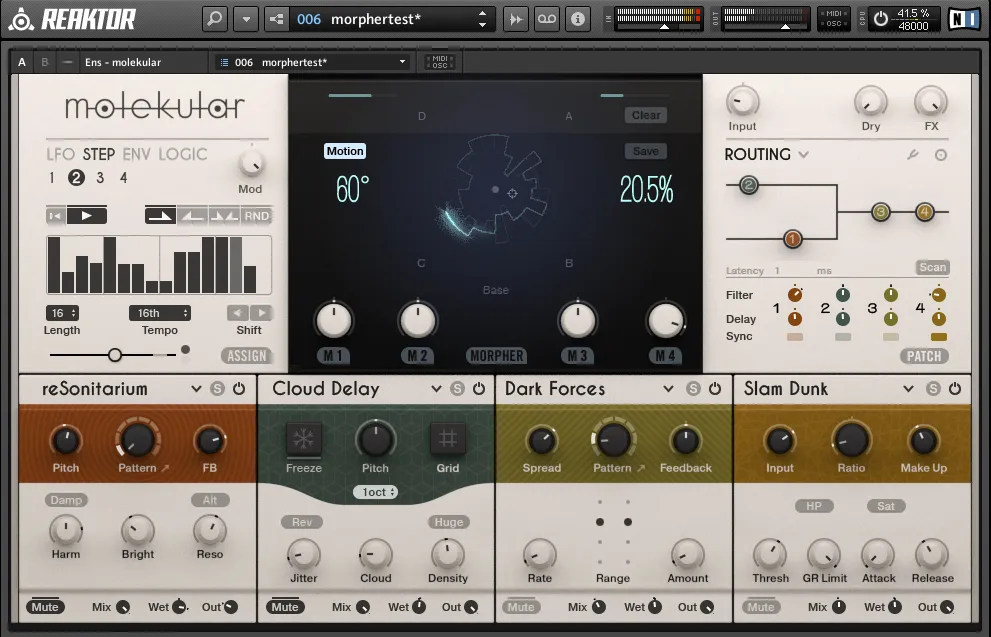The image size is (991, 637).
Task: Click the fast-forward skip button in header
Action: click(x=516, y=19)
